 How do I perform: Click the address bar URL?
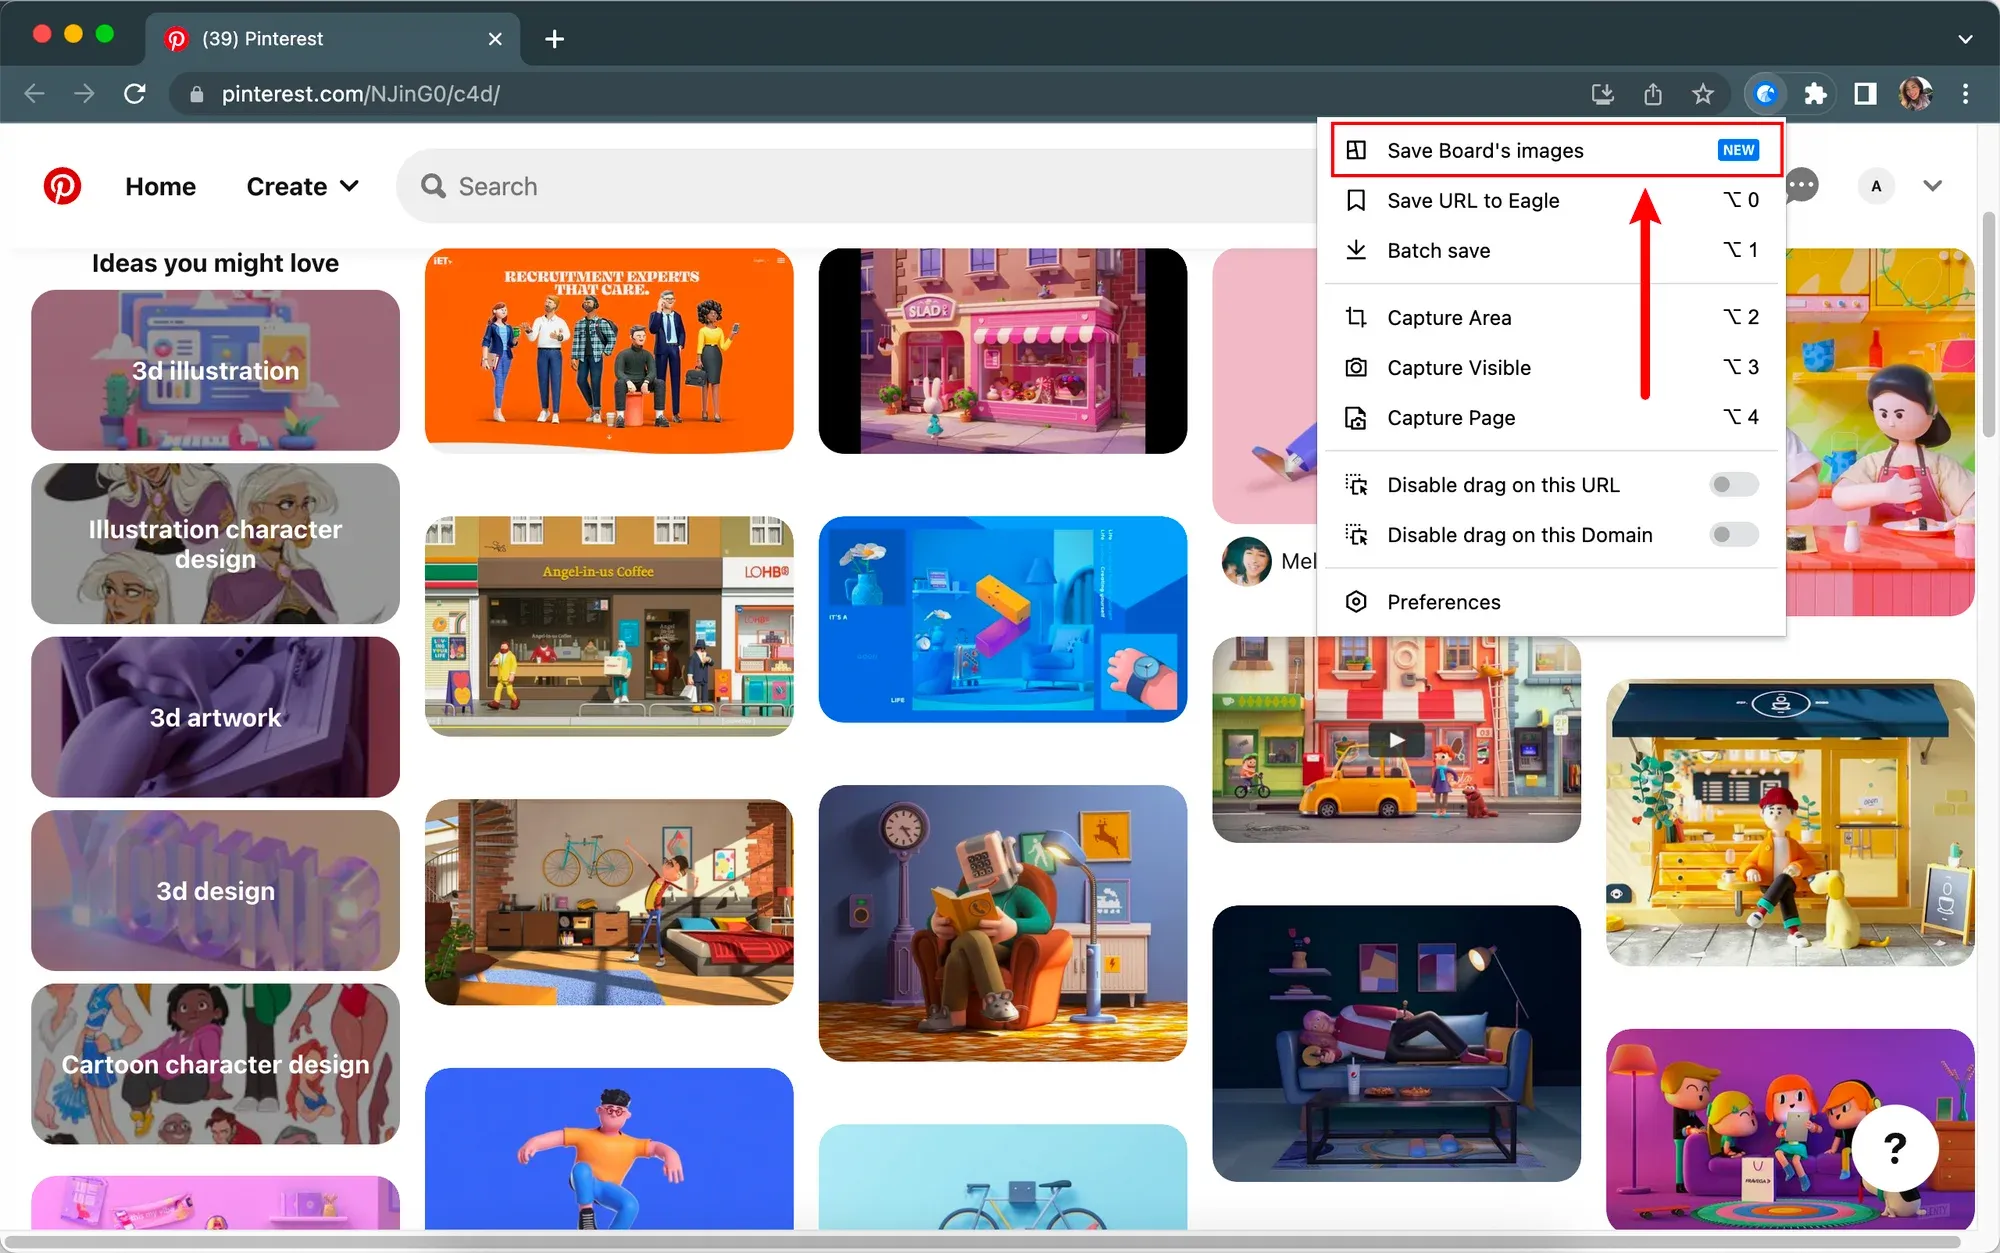point(361,94)
